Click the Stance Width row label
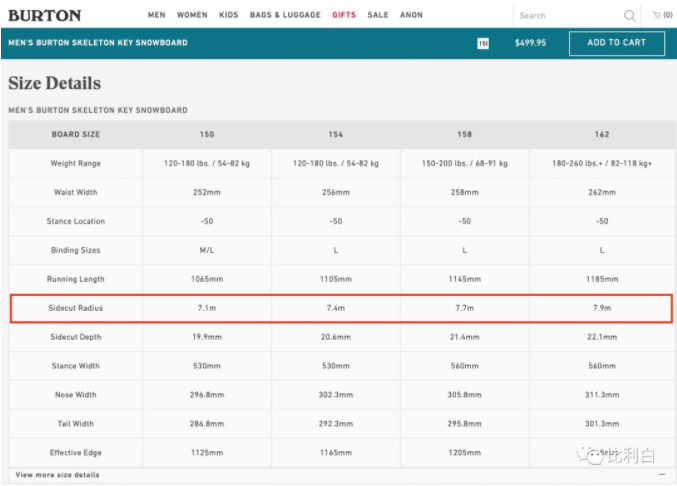Viewport: 677px width, 486px height. [x=76, y=366]
